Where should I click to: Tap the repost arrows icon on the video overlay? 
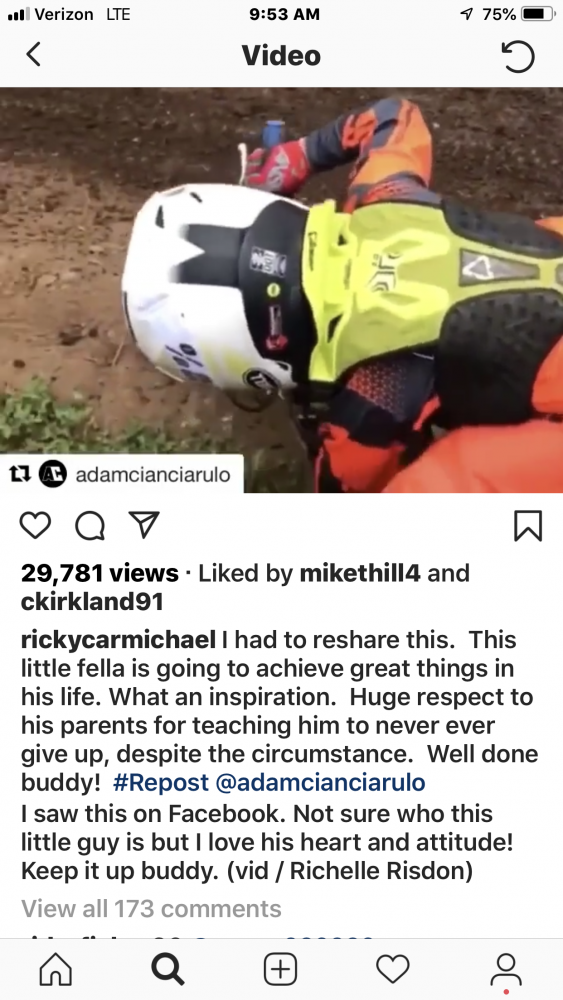21,474
